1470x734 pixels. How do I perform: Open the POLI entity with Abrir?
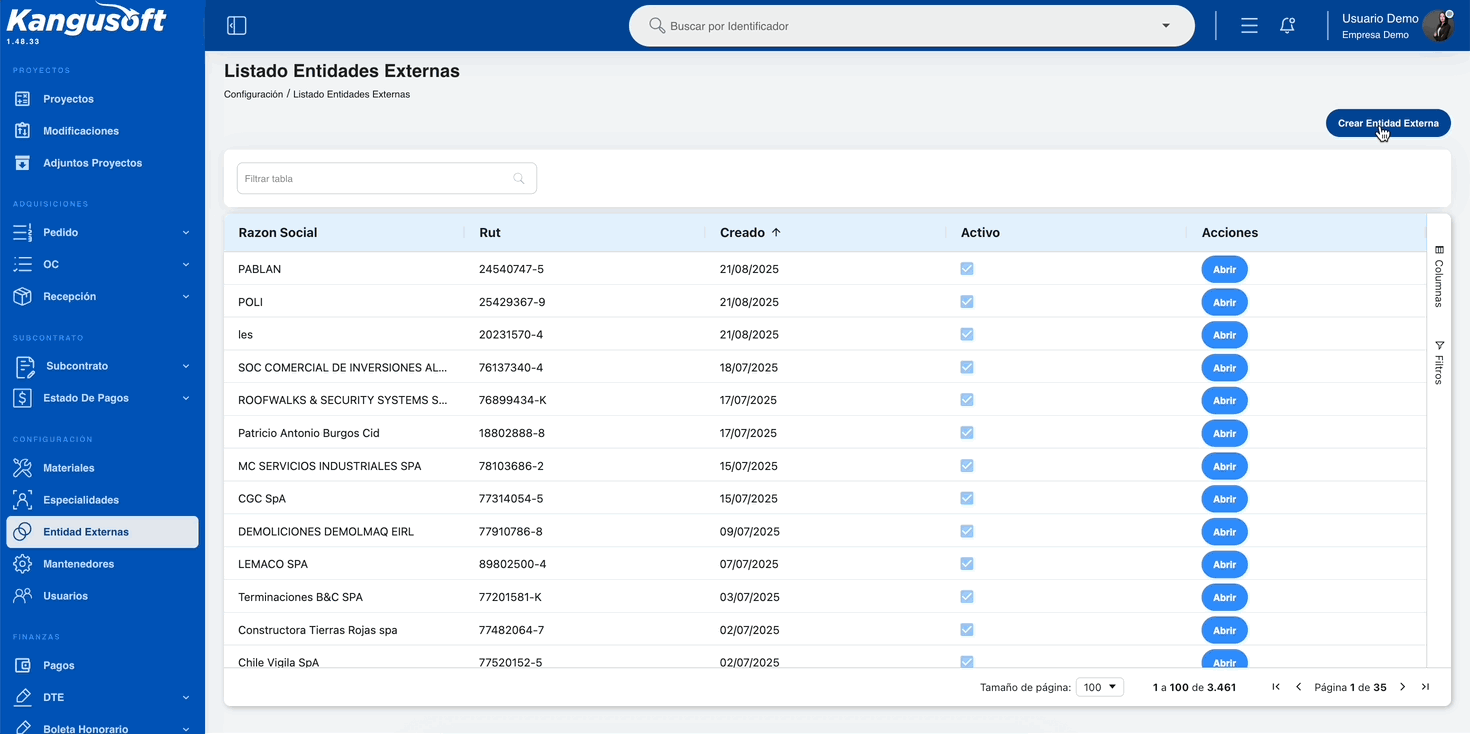(1224, 302)
